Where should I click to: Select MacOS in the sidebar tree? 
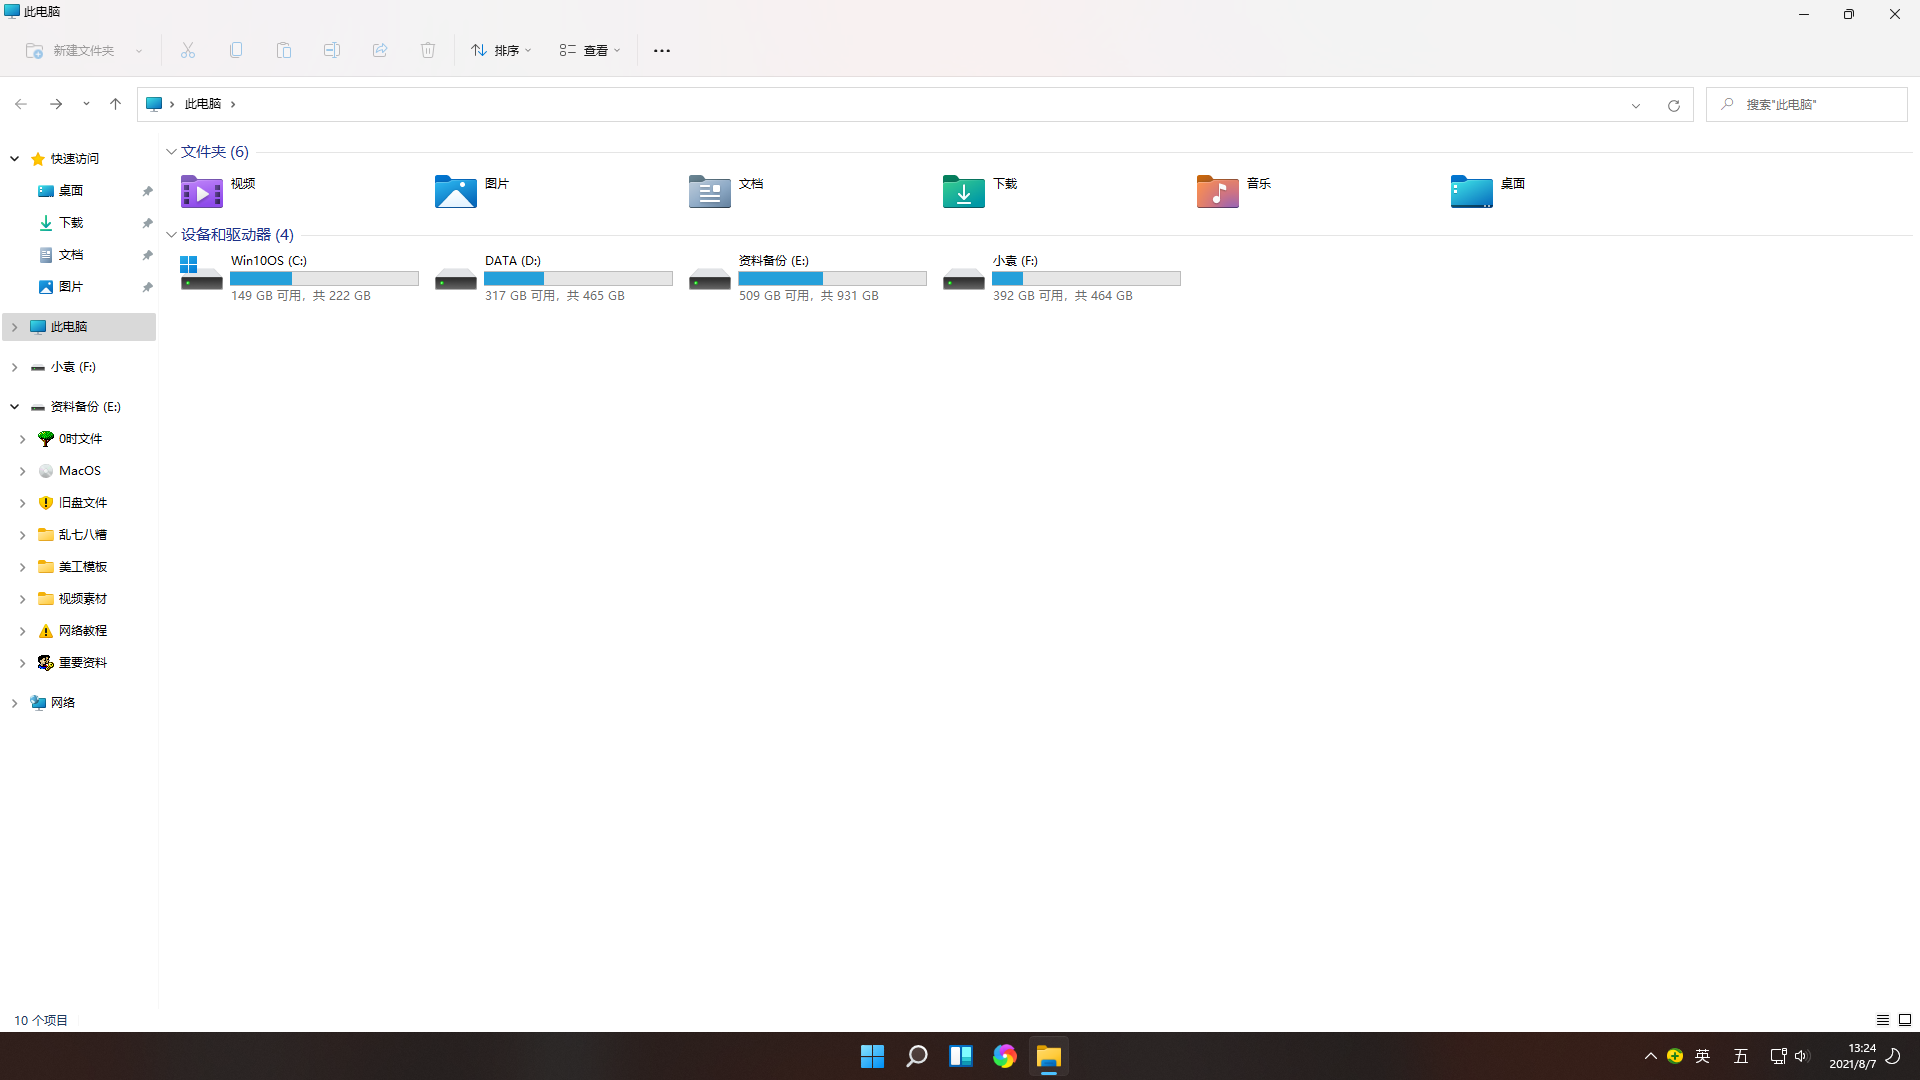point(80,470)
